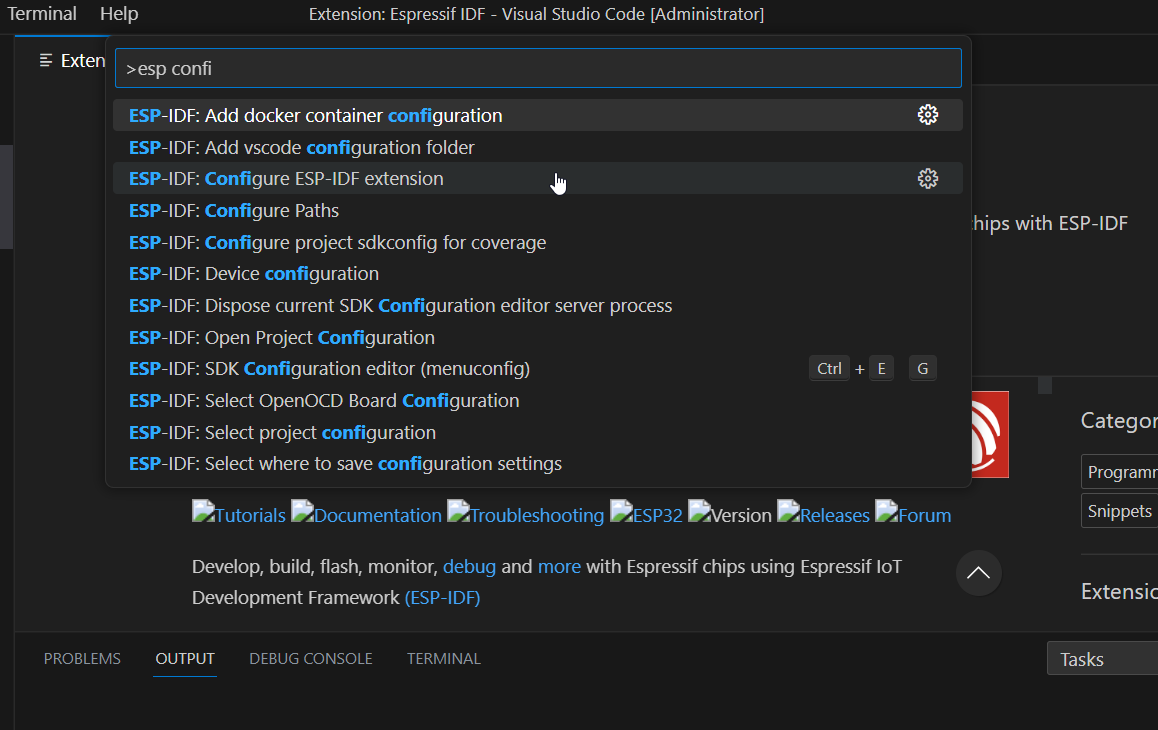The height and width of the screenshot is (730, 1158).
Task: Pick Select where to save configuration settings
Action: pyautogui.click(x=538, y=463)
